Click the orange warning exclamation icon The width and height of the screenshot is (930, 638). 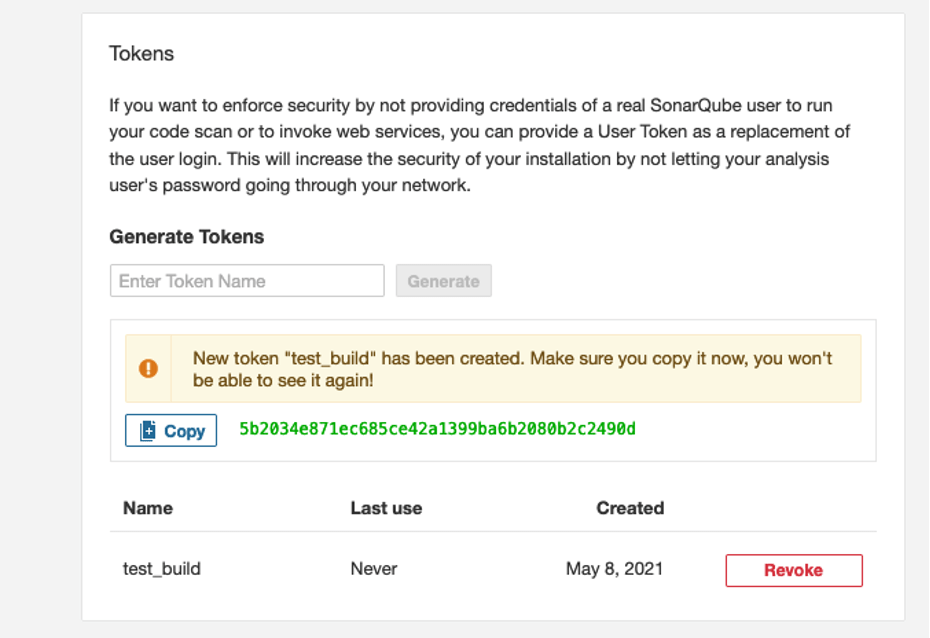(x=148, y=368)
